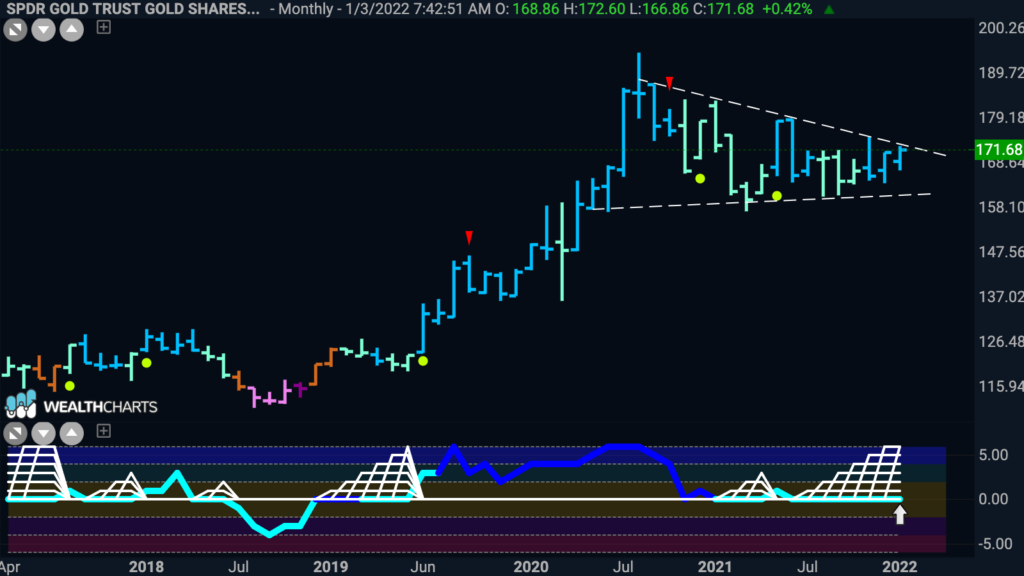Click the 5.00 oscillator axis label
This screenshot has width=1024, height=576.
click(x=993, y=455)
